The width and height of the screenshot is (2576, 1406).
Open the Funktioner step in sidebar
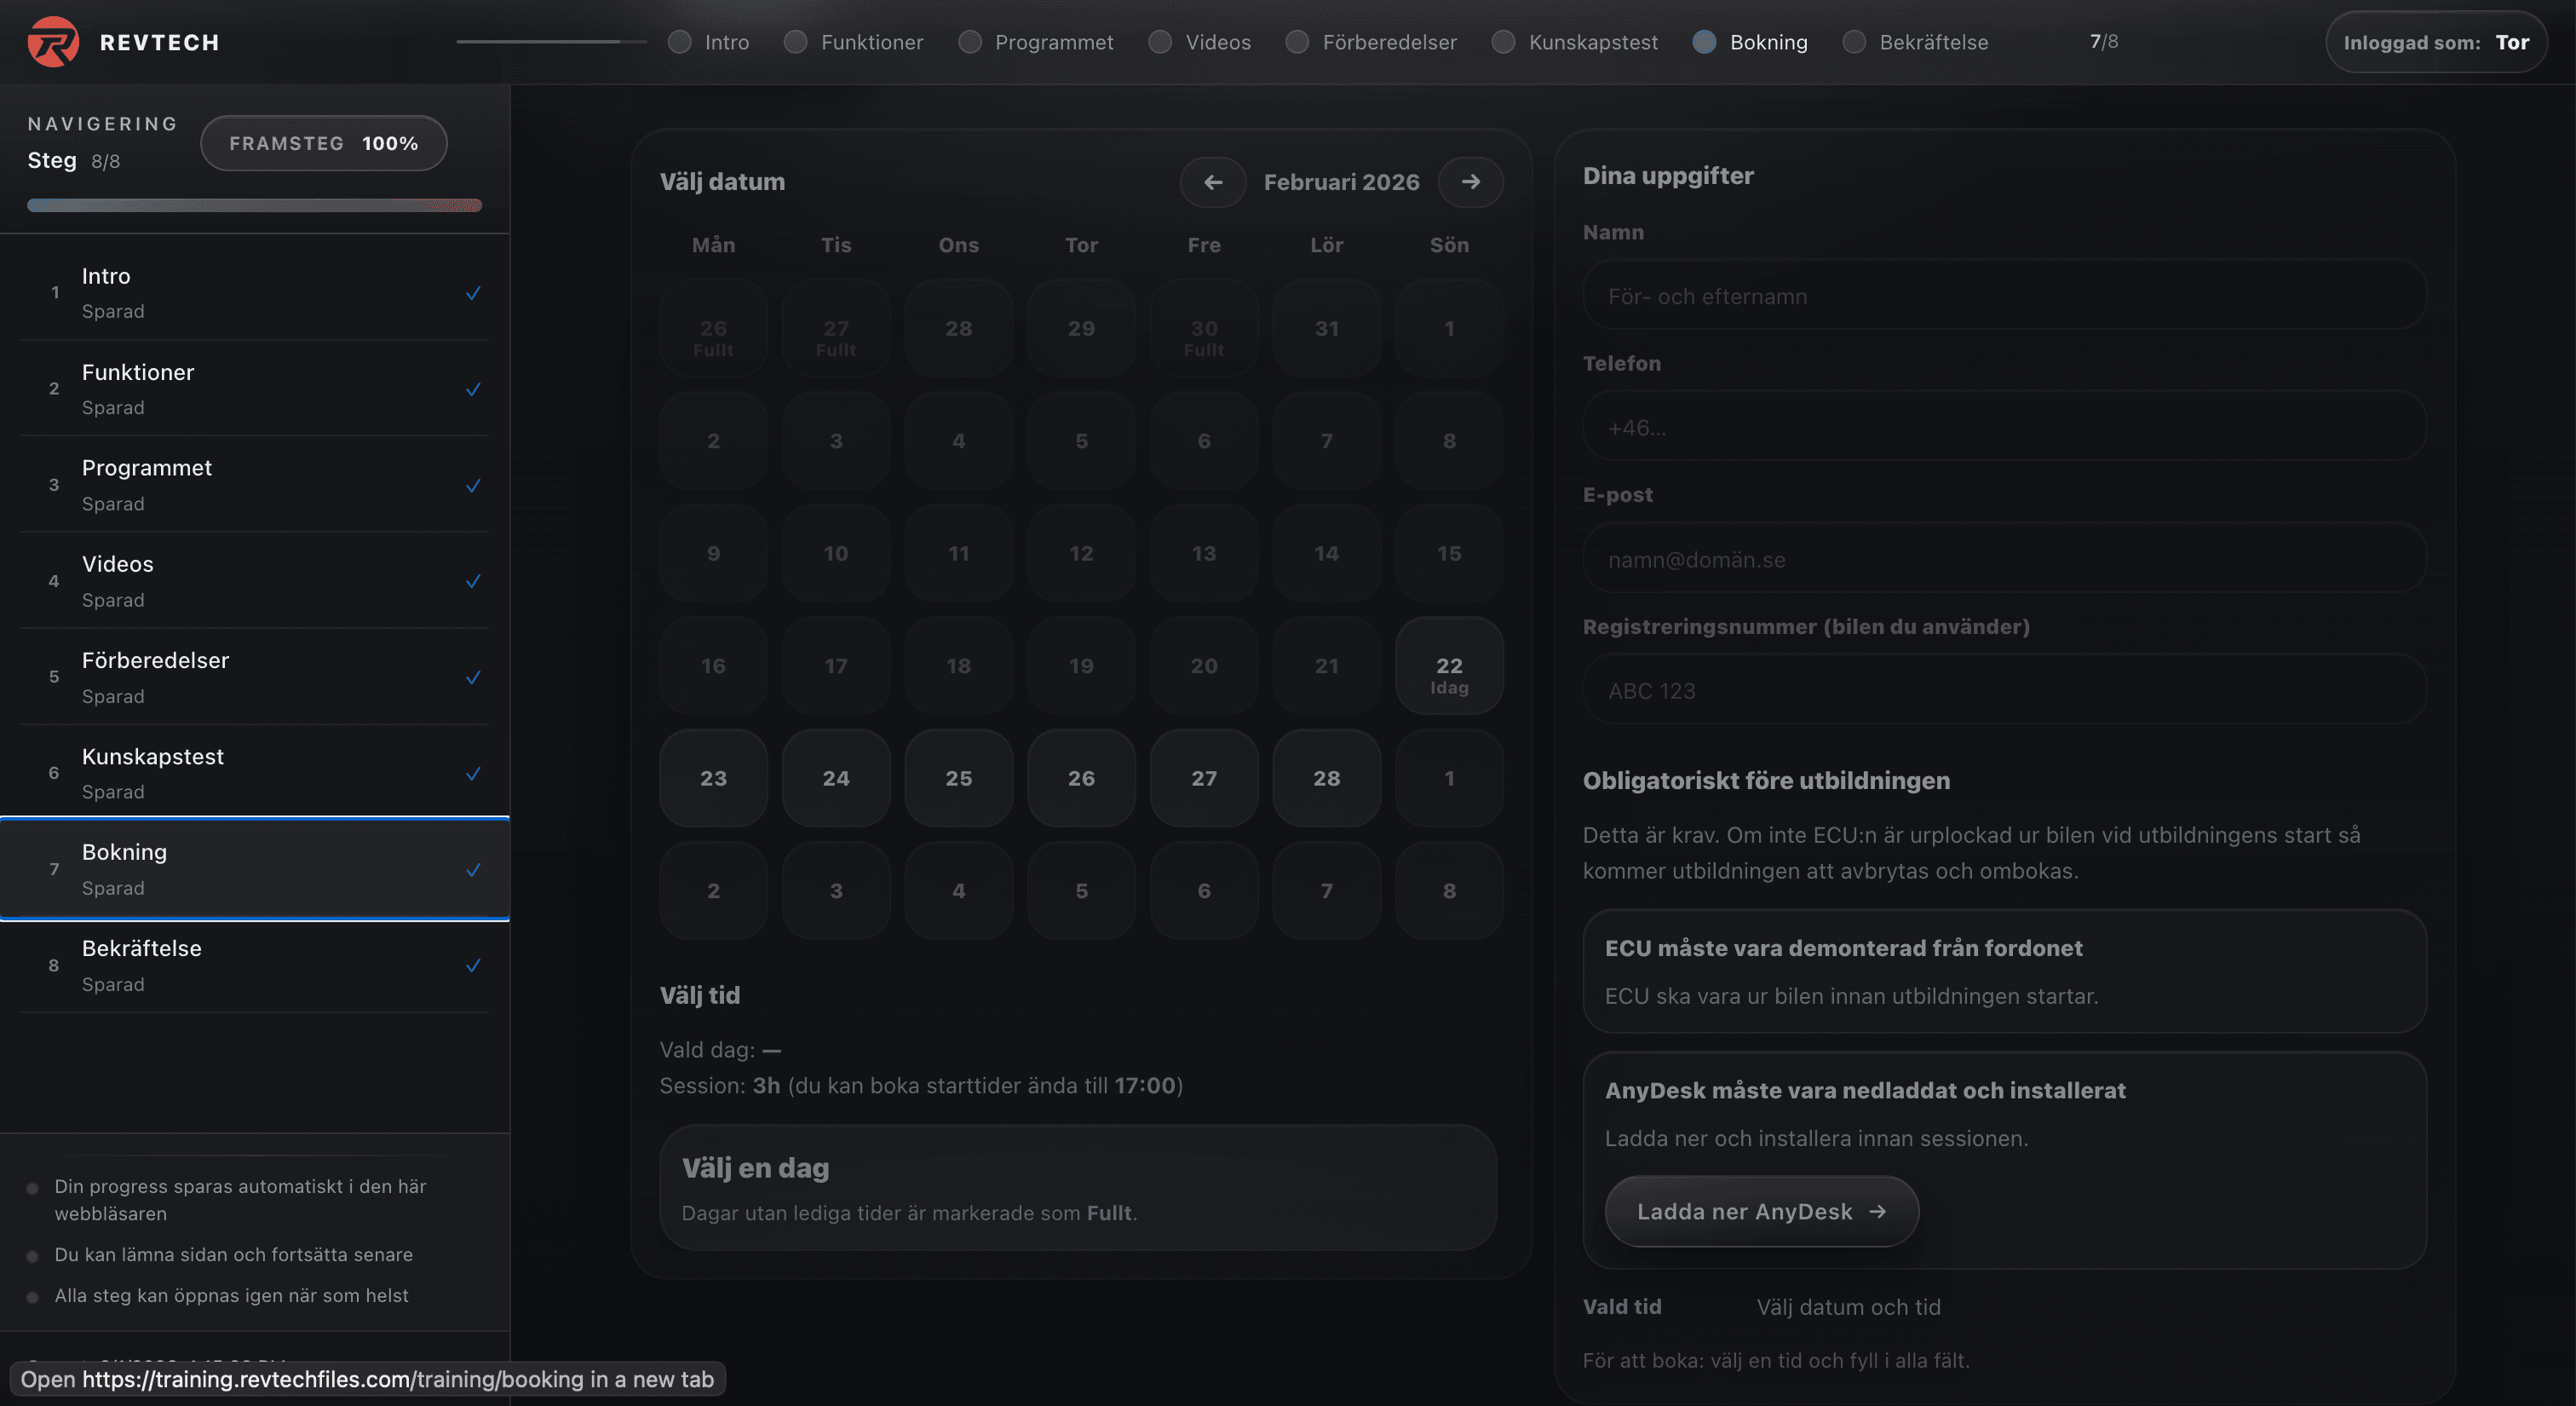138,388
